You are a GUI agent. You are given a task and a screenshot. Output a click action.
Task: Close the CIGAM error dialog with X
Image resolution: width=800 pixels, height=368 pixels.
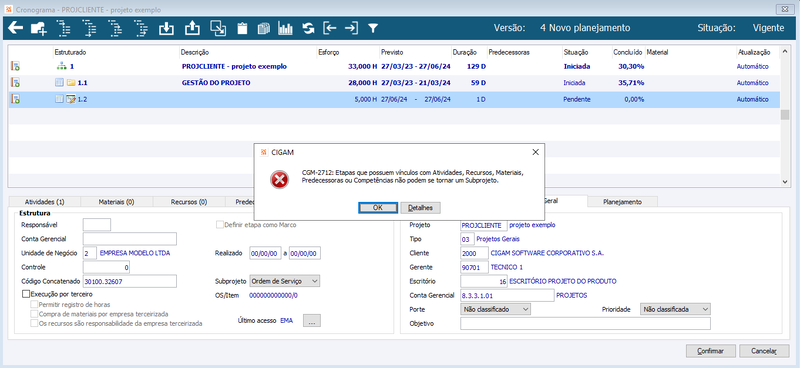point(535,152)
